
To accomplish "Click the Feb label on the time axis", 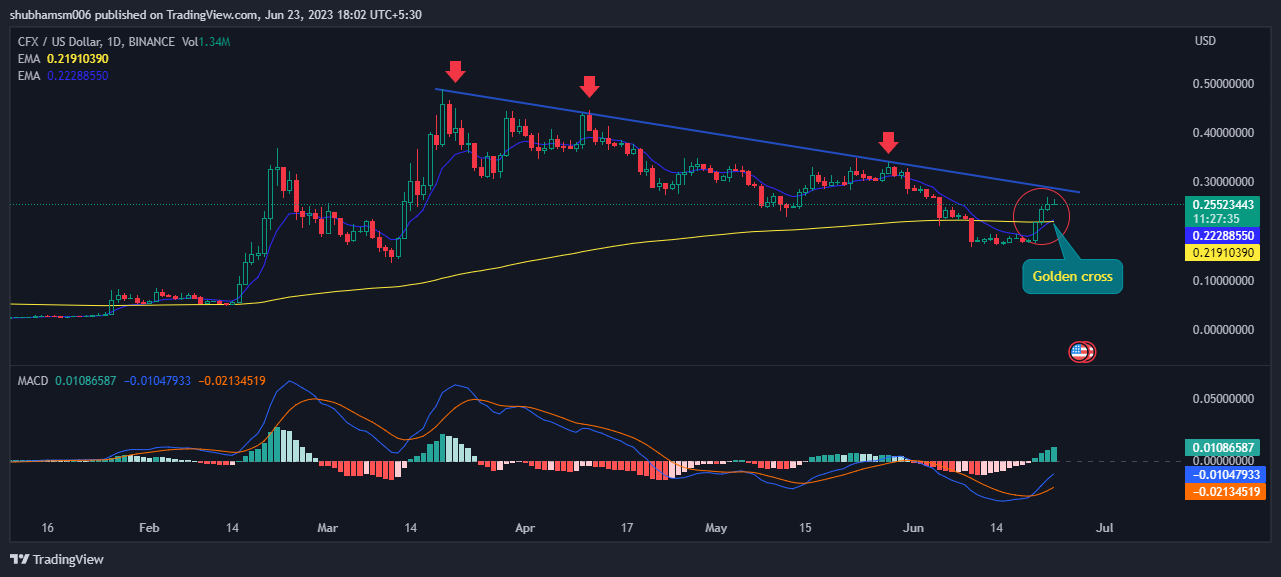I will 149,528.
